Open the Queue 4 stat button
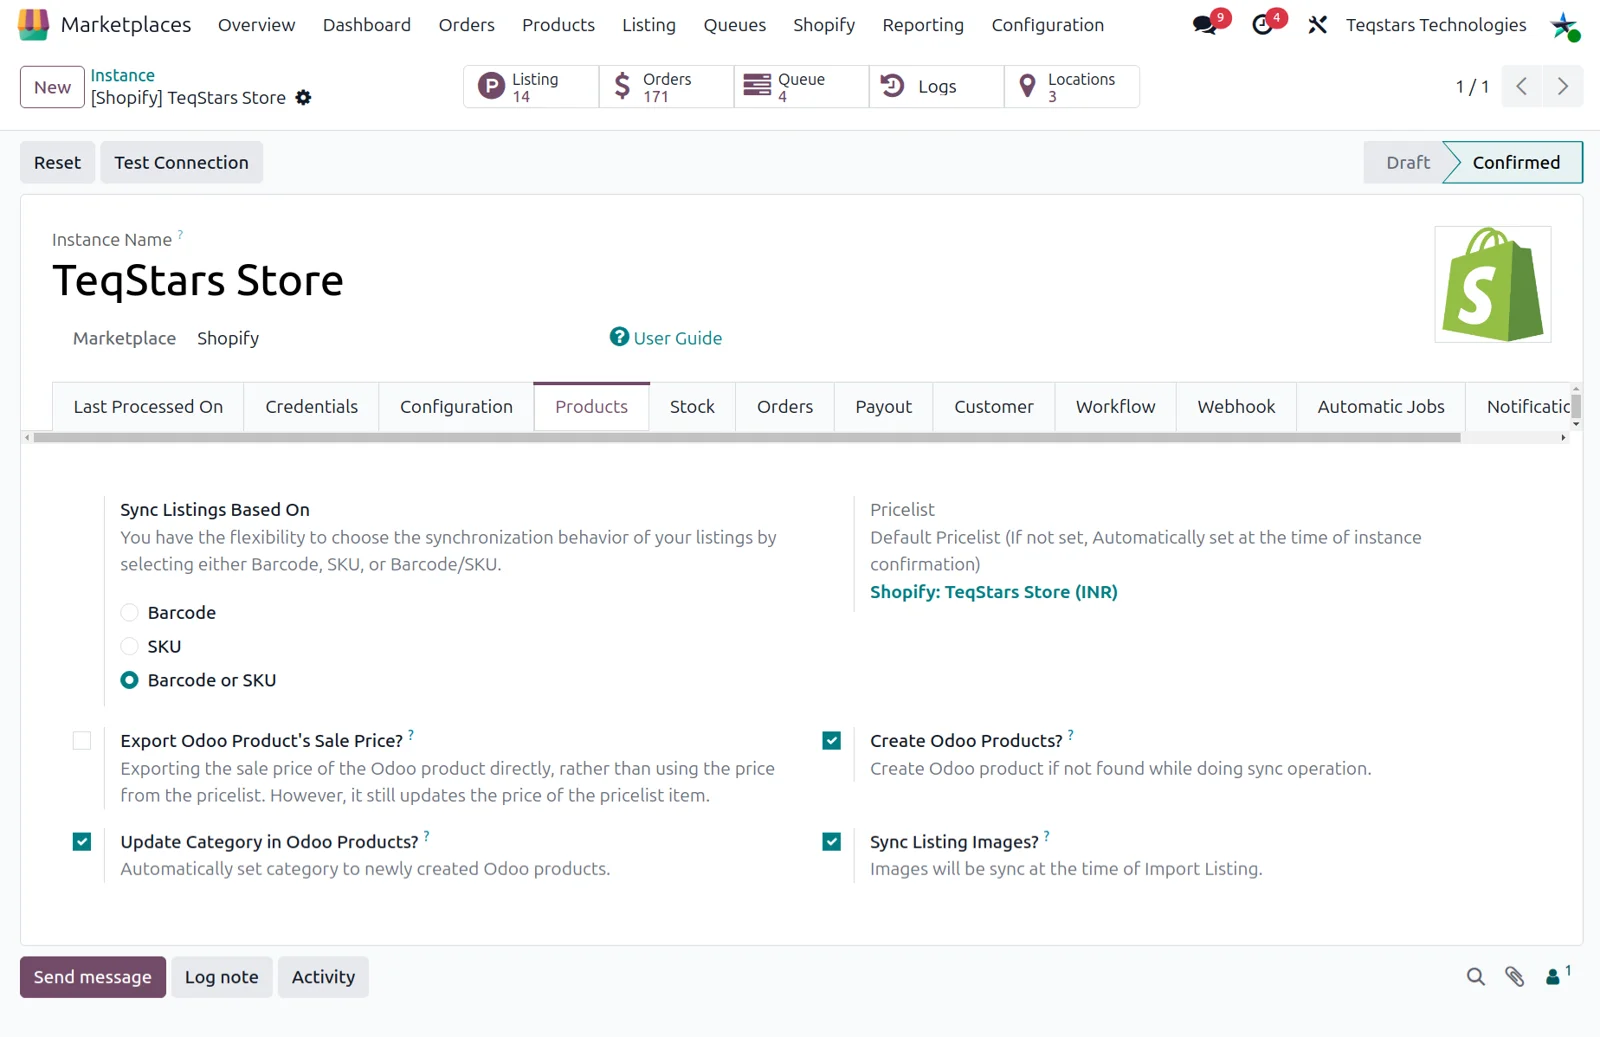 (x=802, y=87)
